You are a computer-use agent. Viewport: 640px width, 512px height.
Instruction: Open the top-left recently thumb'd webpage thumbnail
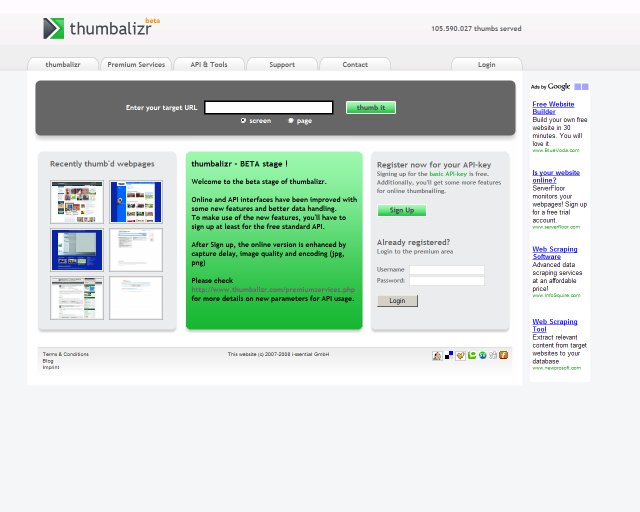pos(77,202)
